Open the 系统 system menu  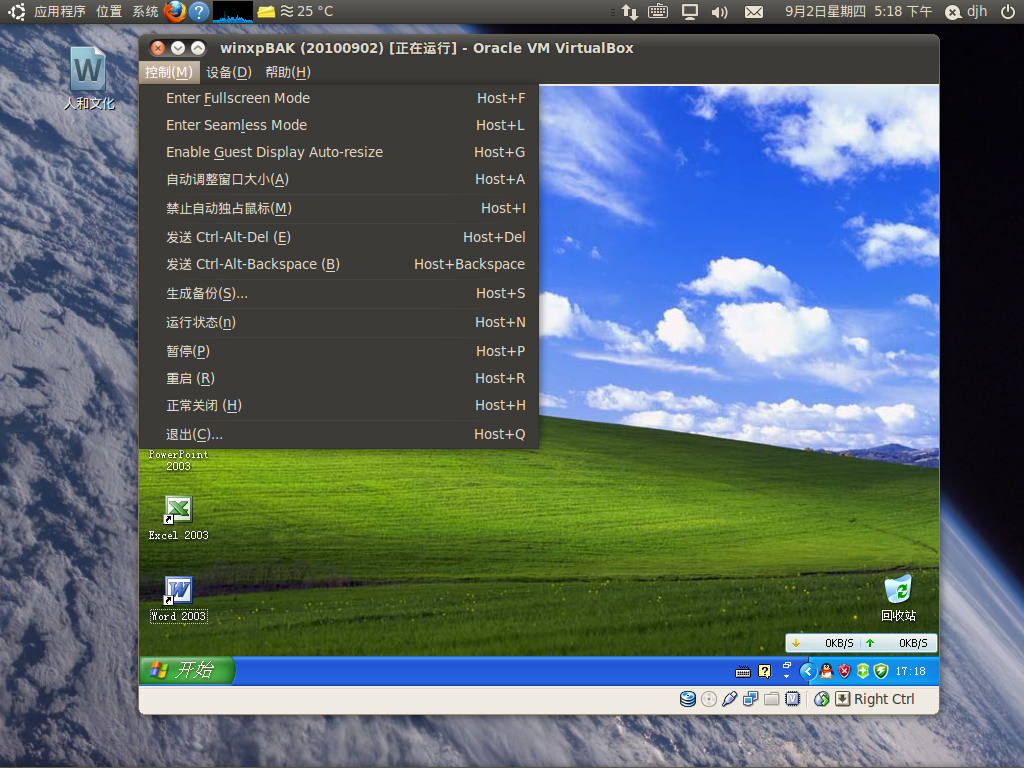[x=145, y=11]
